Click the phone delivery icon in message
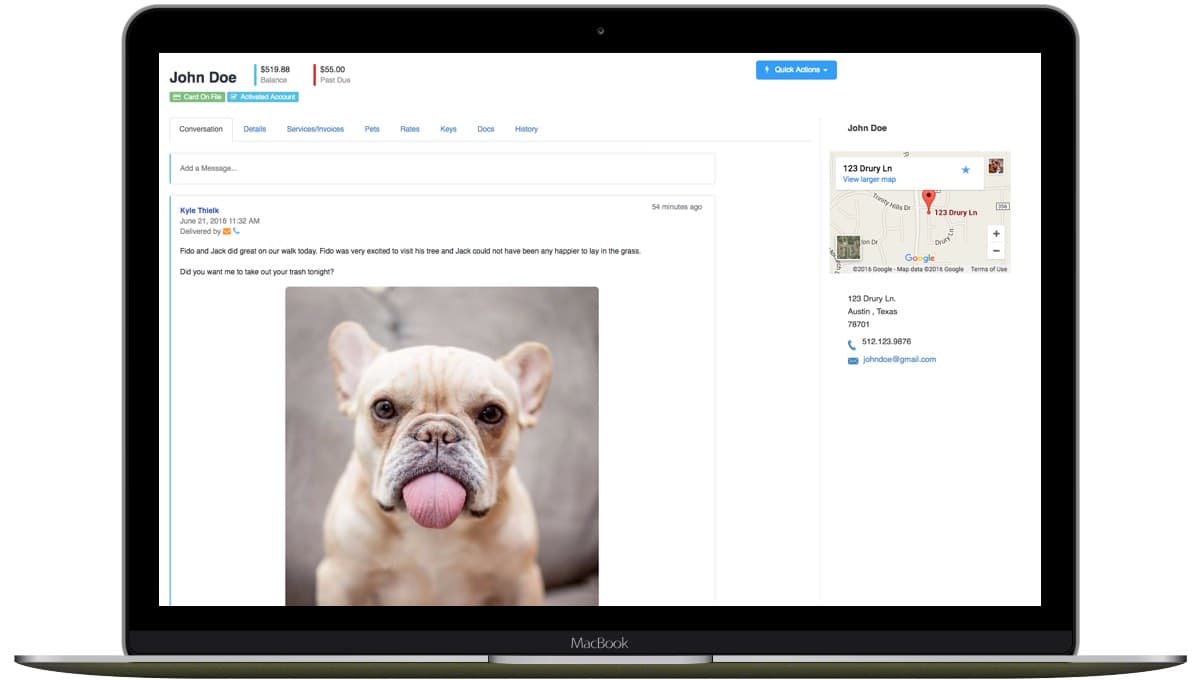Viewport: 1200px width, 680px height. pos(237,231)
